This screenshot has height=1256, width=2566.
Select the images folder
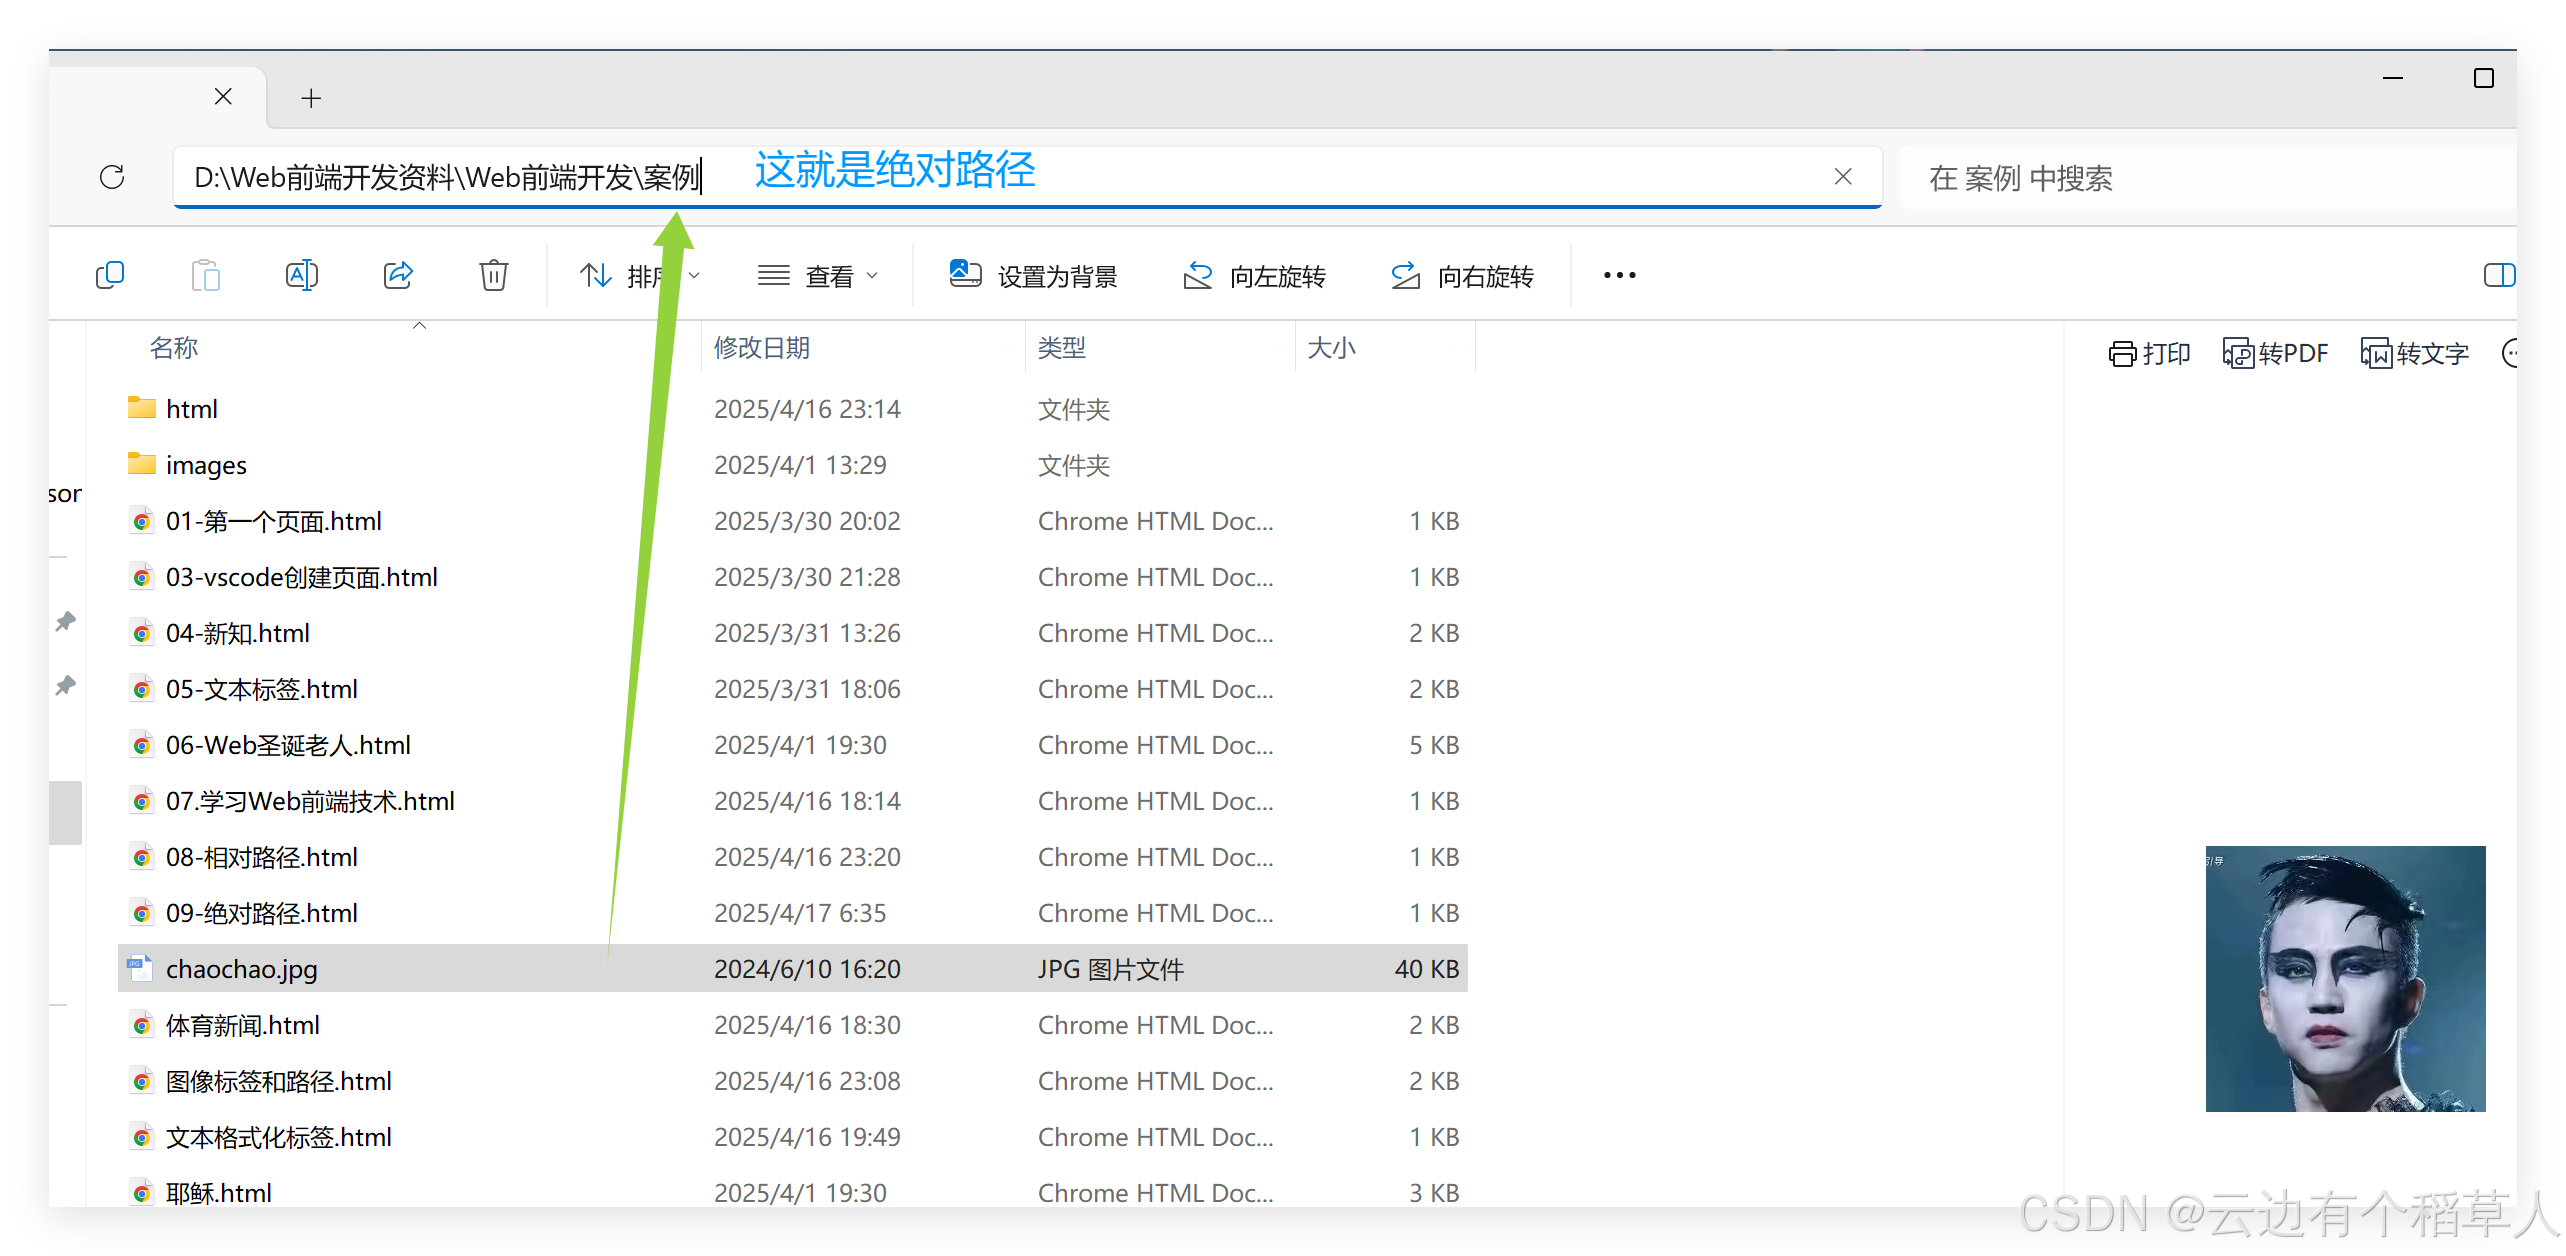pos(206,465)
